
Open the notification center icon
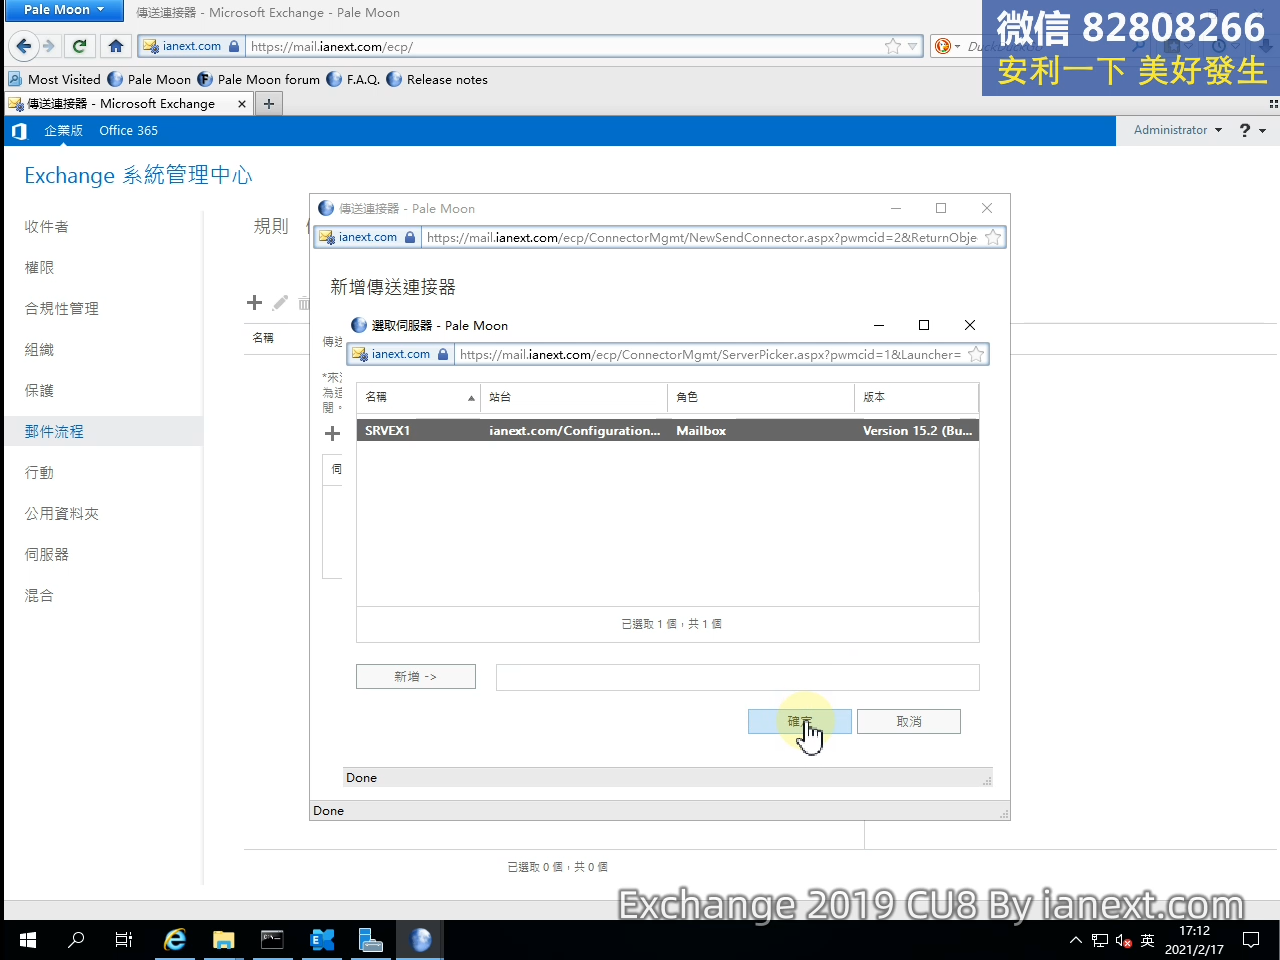(1251, 940)
